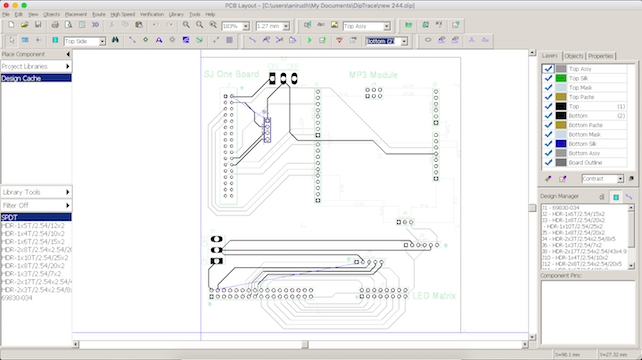Open the File menu

click(6, 14)
